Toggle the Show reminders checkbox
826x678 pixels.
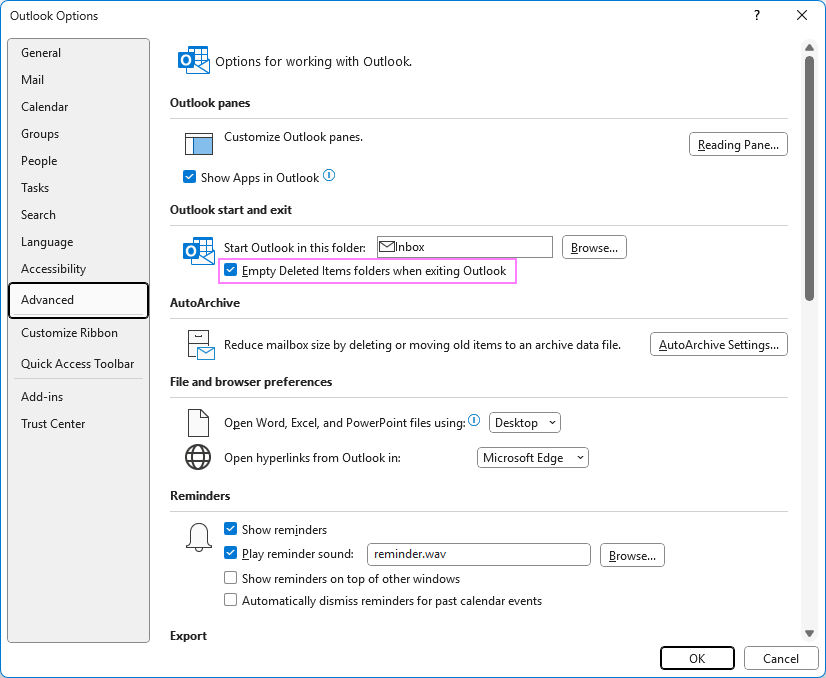coord(230,529)
